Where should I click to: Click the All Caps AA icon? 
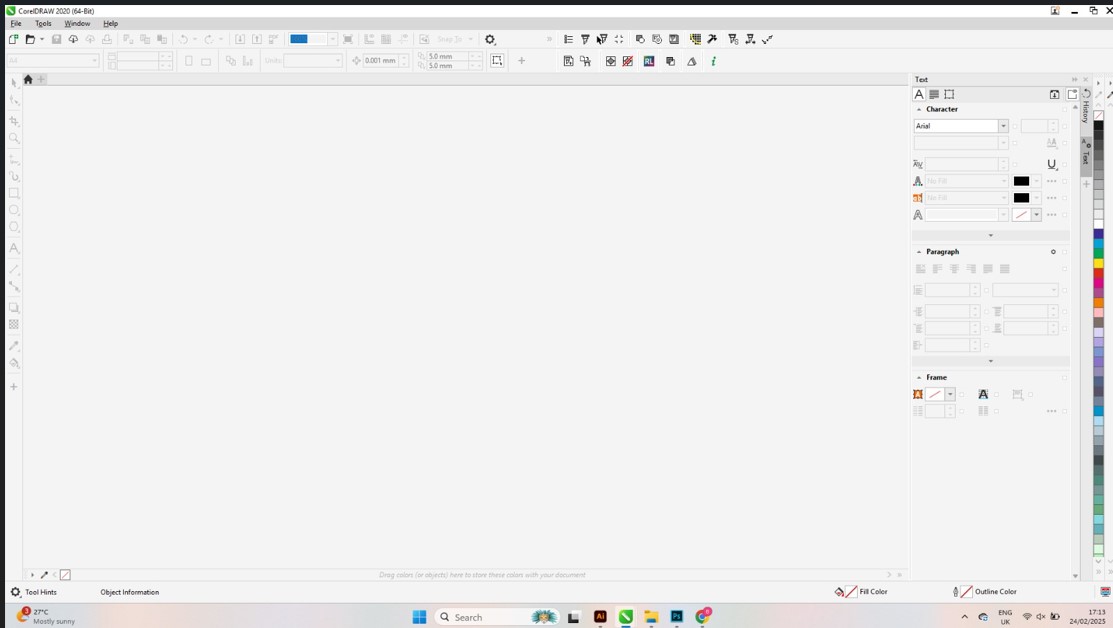click(1051, 143)
